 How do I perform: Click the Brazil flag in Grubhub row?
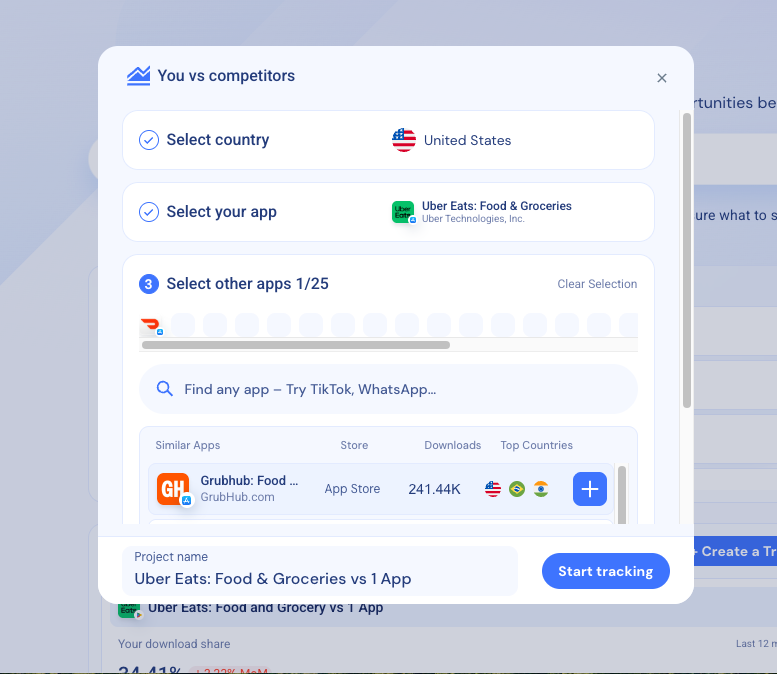point(517,489)
